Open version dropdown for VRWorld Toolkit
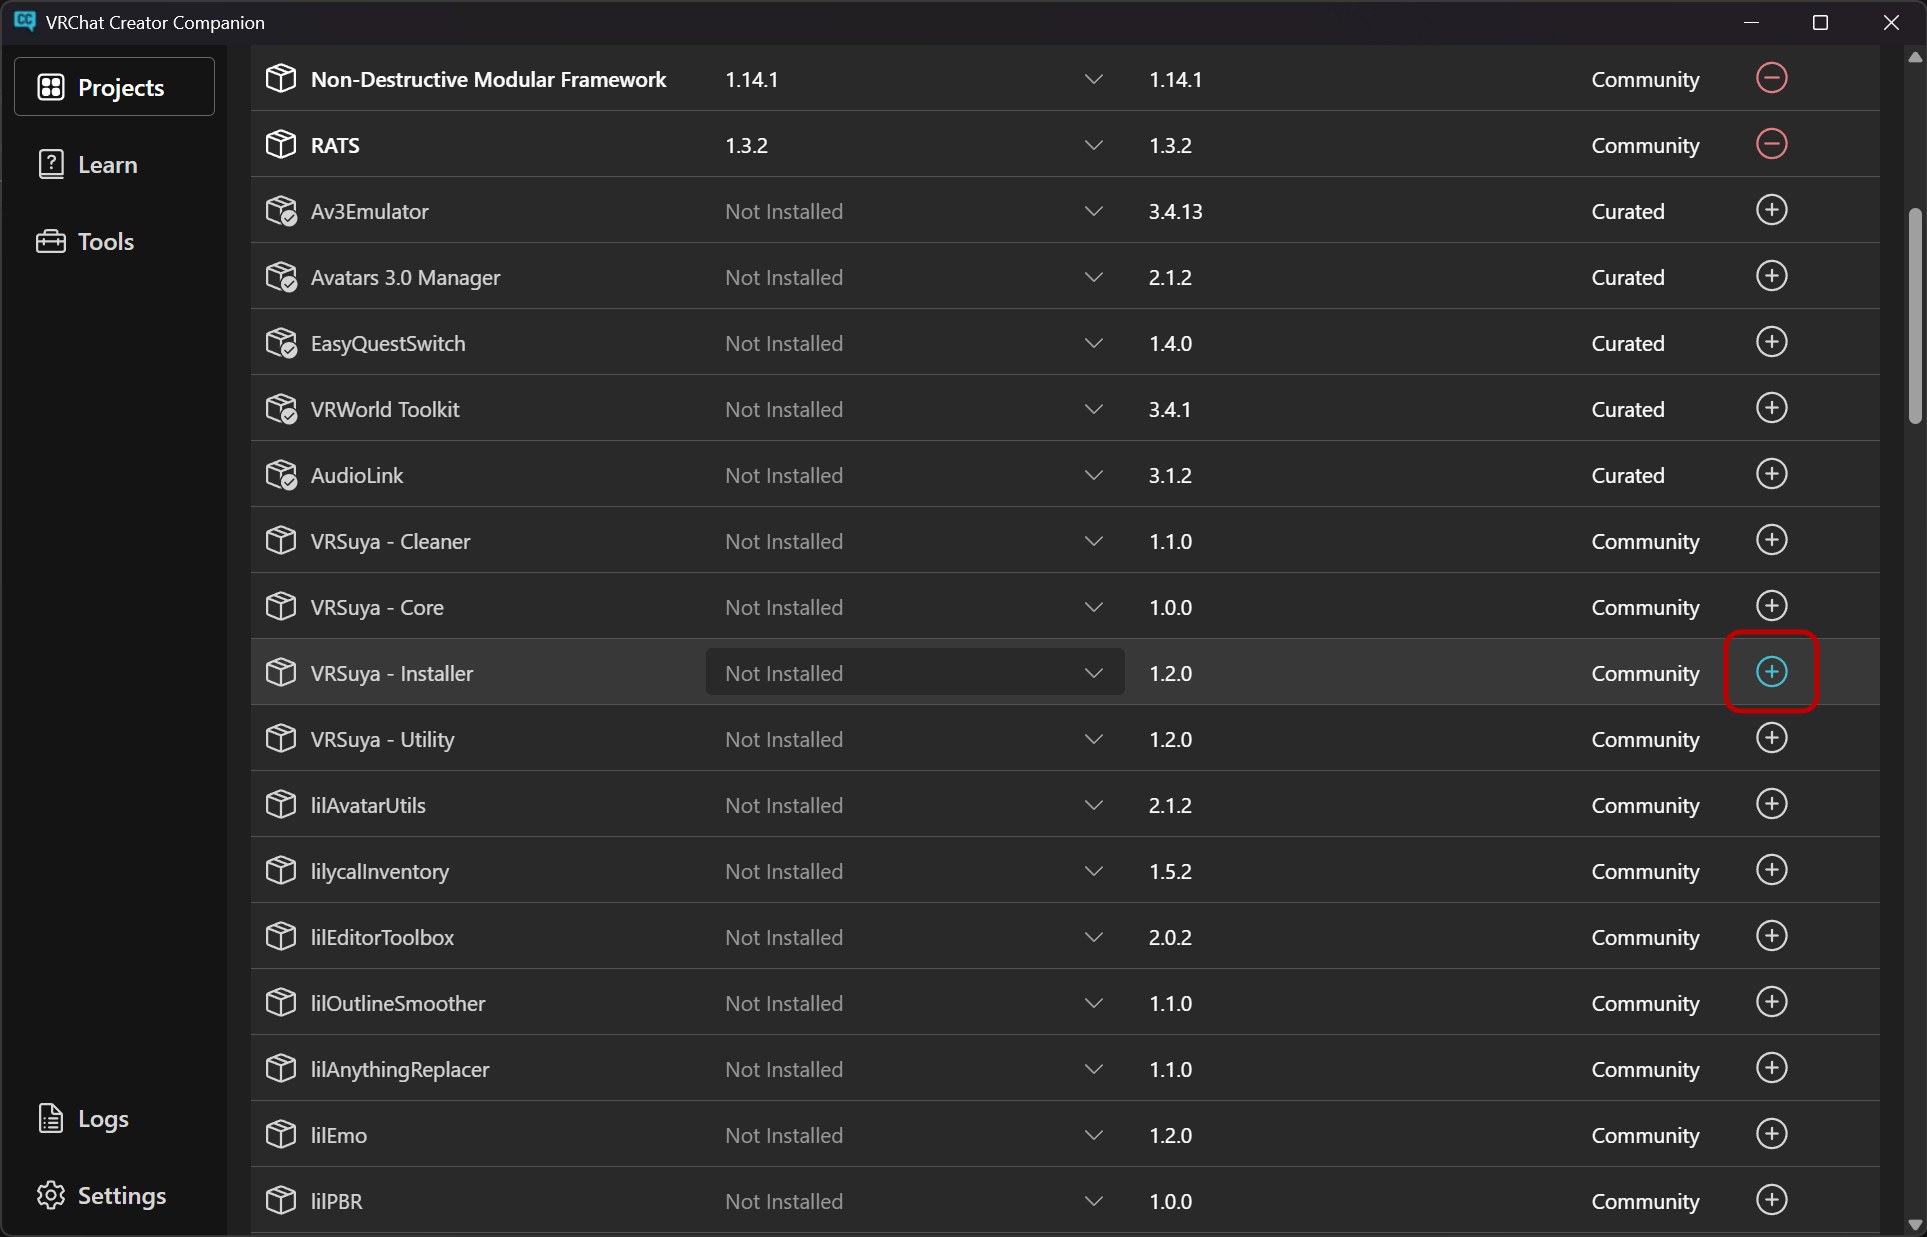 coord(915,409)
